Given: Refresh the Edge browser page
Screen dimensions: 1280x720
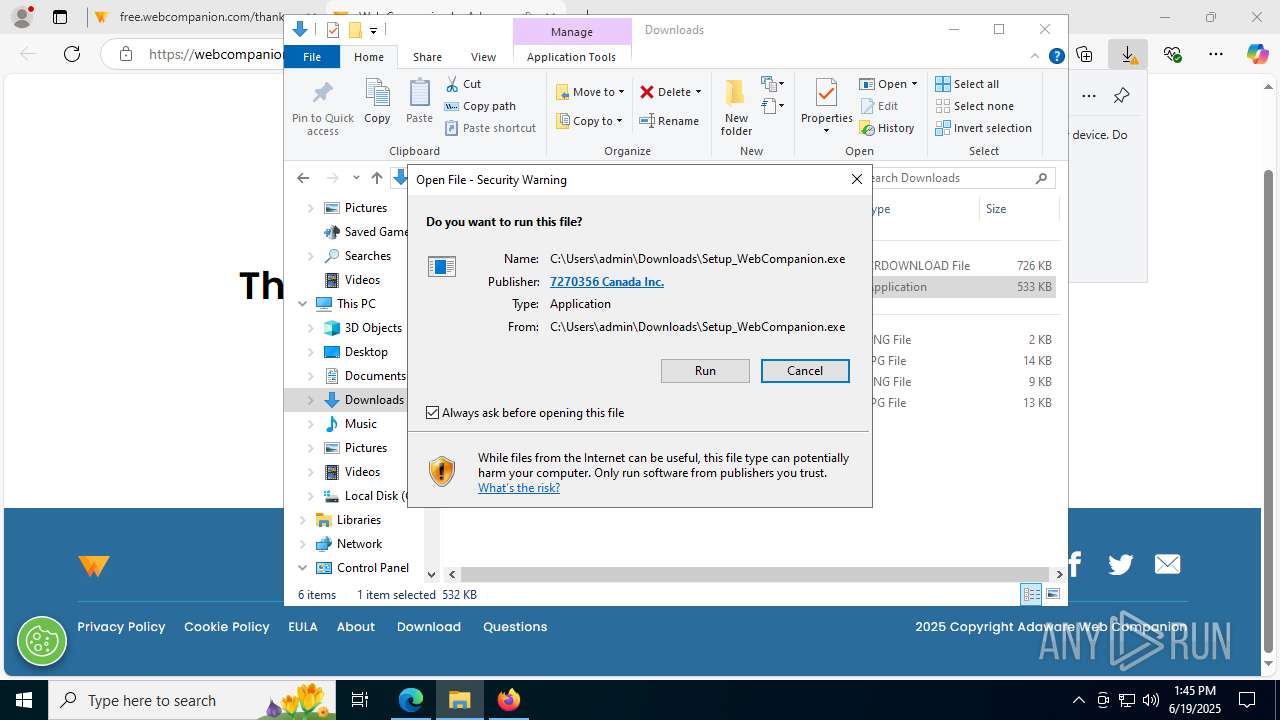Looking at the screenshot, I should (72, 54).
